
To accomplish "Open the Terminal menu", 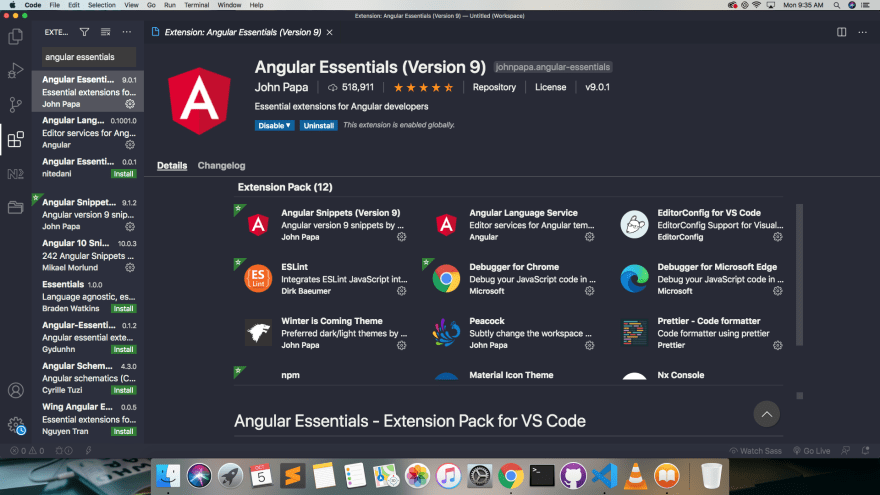I will point(196,5).
